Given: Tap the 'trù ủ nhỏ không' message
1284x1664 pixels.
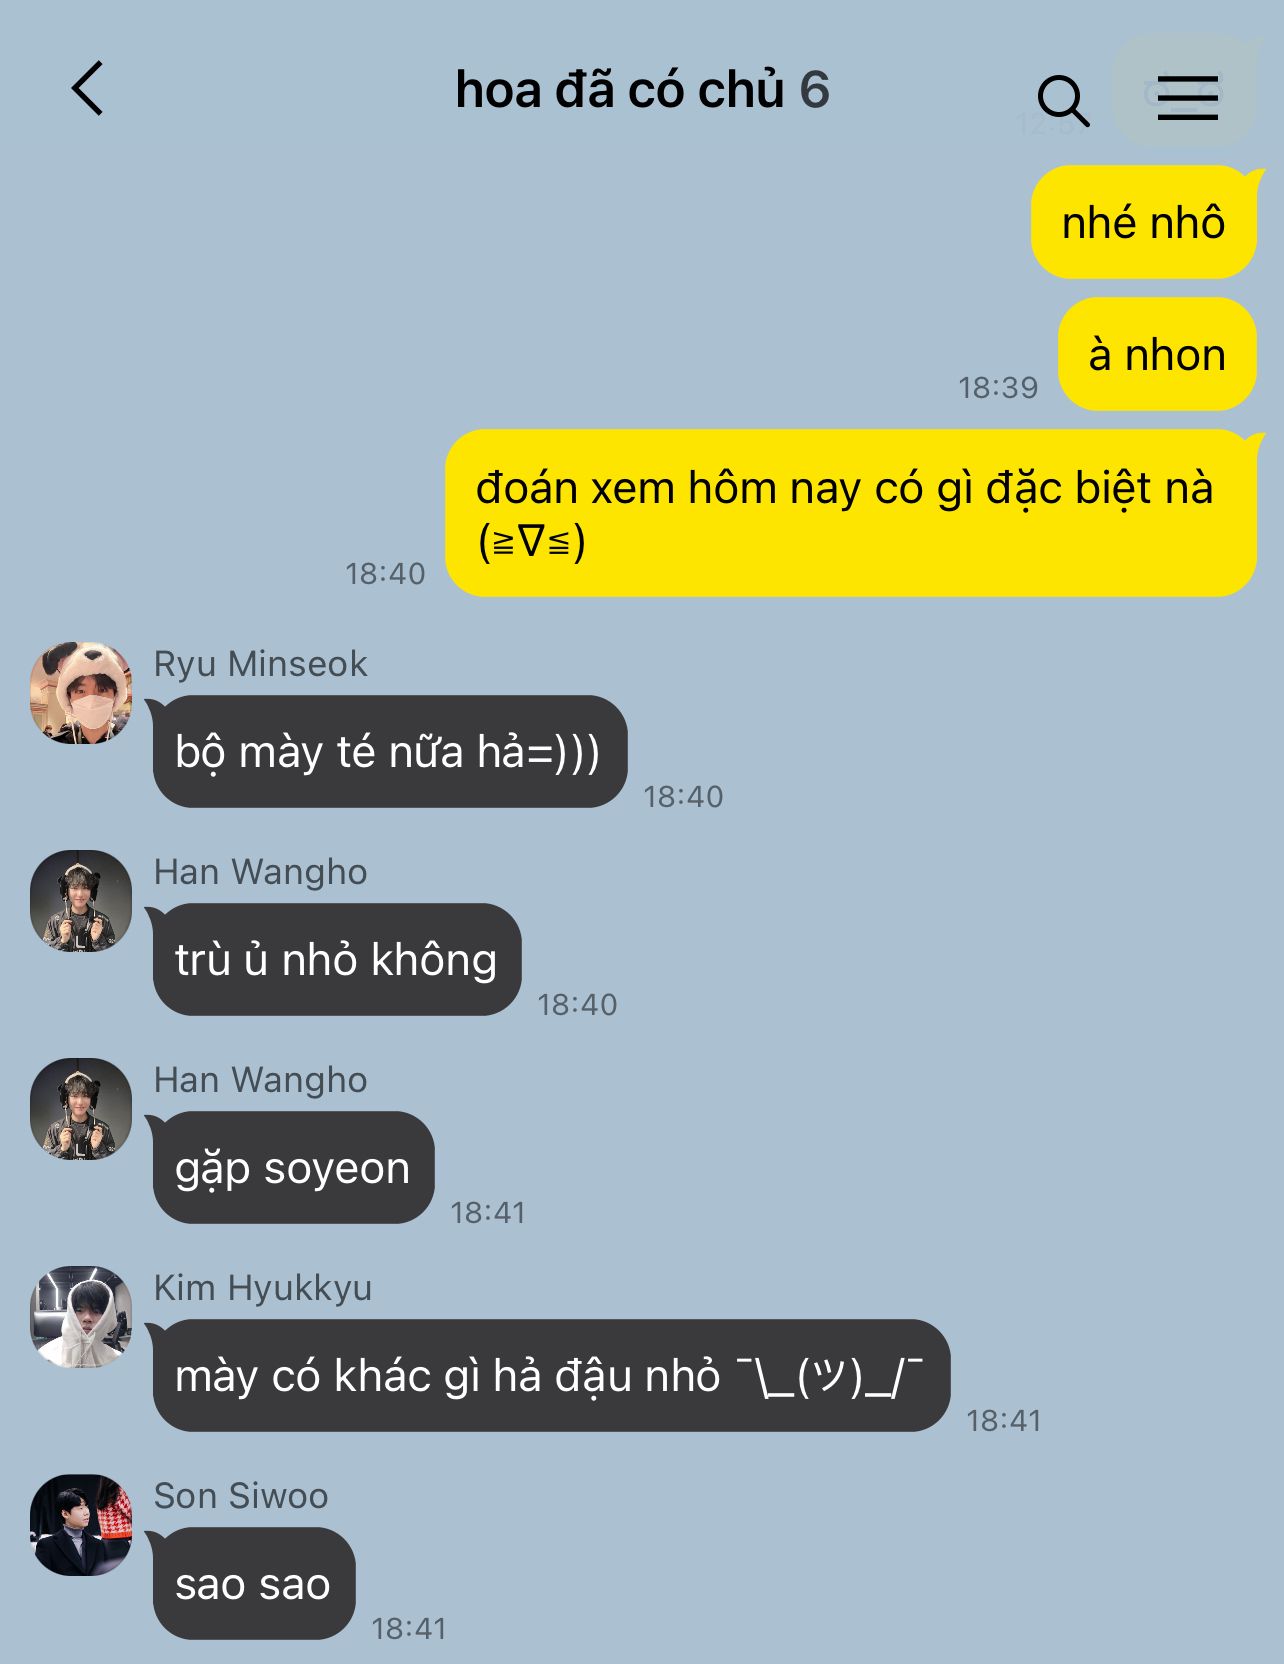Looking at the screenshot, I should point(337,959).
